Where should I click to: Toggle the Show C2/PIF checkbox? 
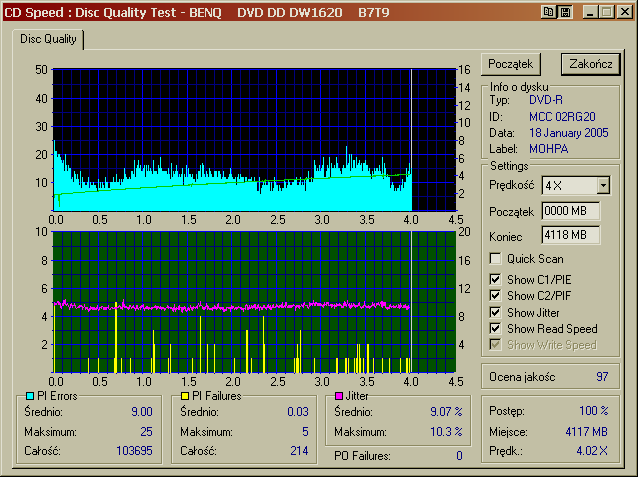click(495, 295)
